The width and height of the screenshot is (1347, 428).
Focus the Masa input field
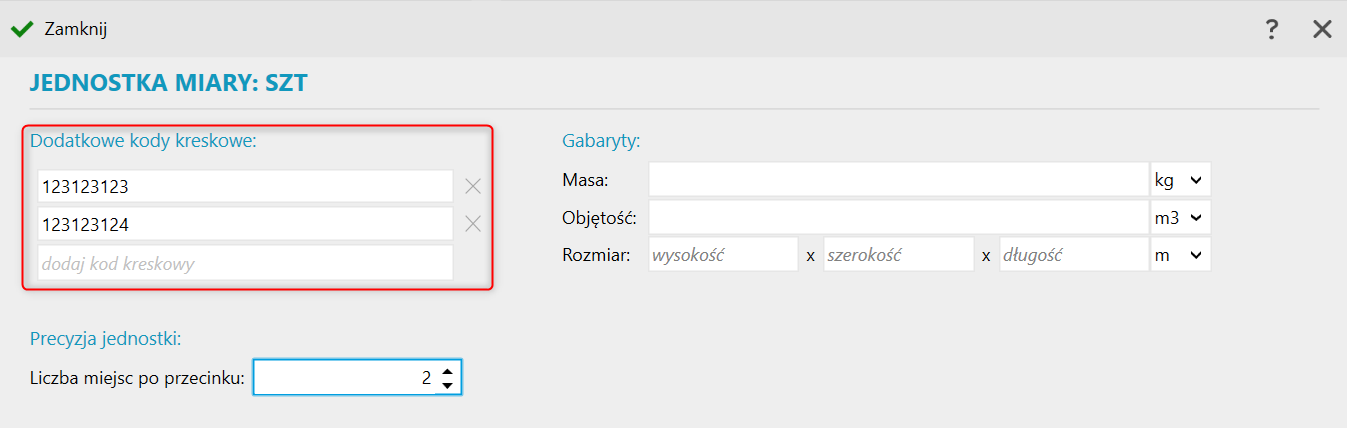coord(898,180)
